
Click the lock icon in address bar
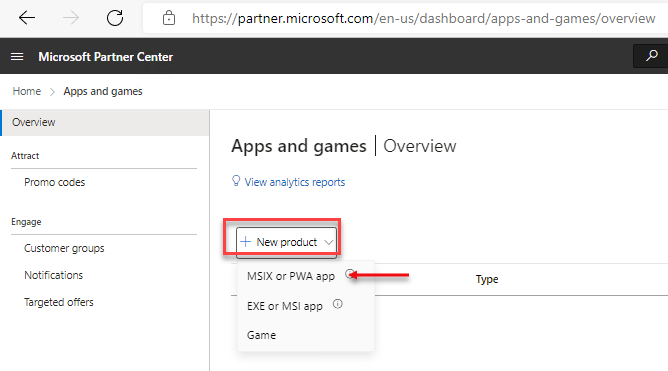coord(169,18)
